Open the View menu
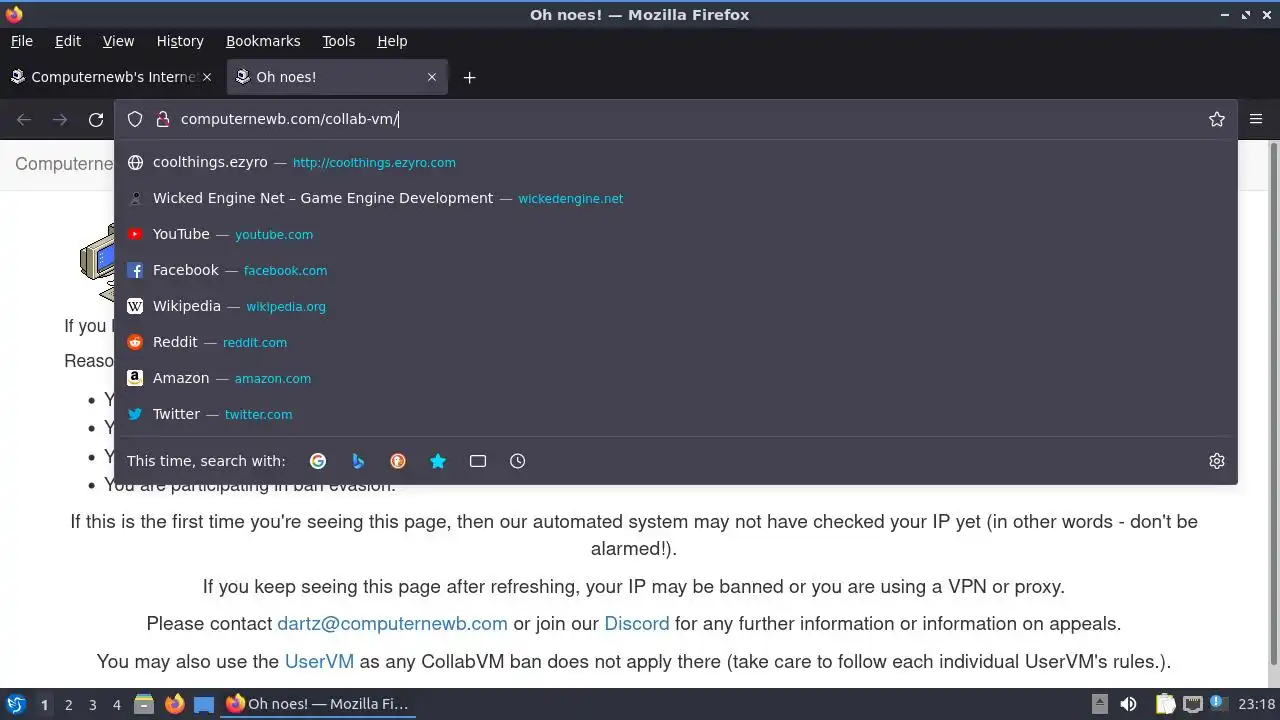This screenshot has width=1280, height=720. [118, 41]
